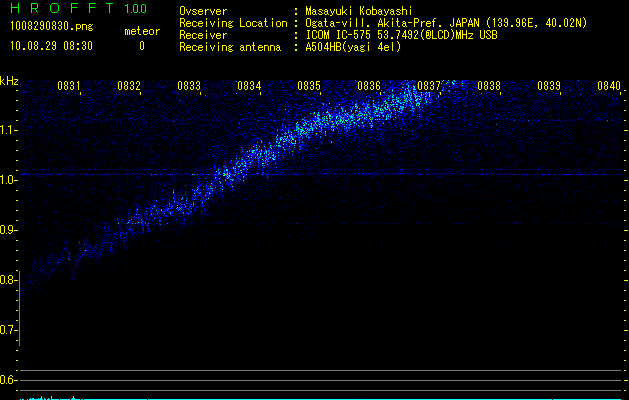629x400 pixels.
Task: Click the 0836 time marker
Action: coord(369,86)
